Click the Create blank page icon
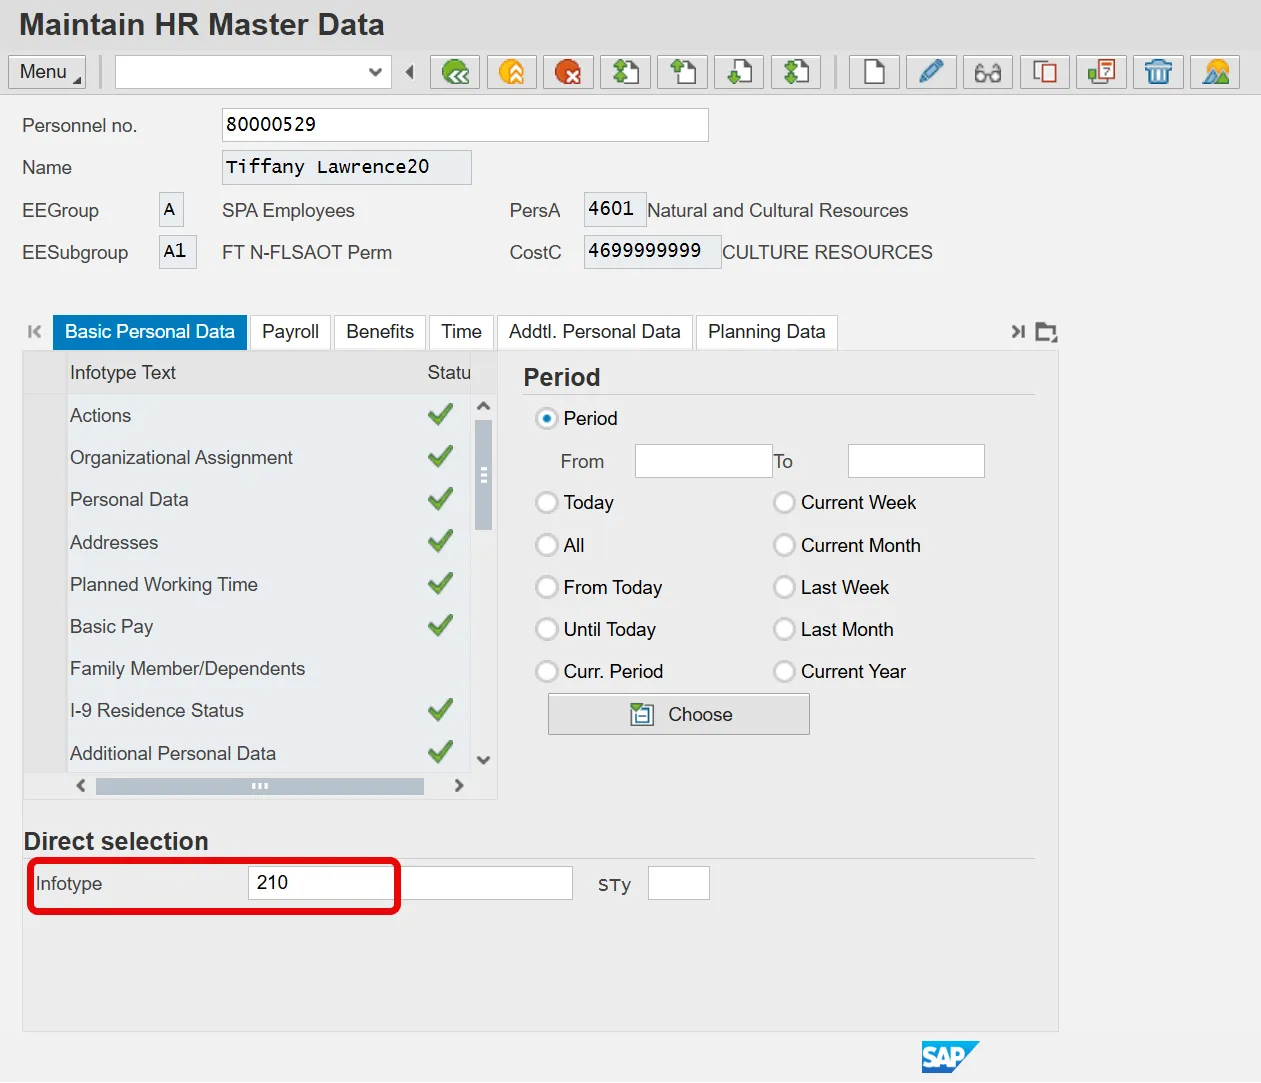This screenshot has width=1261, height=1083. tap(874, 72)
